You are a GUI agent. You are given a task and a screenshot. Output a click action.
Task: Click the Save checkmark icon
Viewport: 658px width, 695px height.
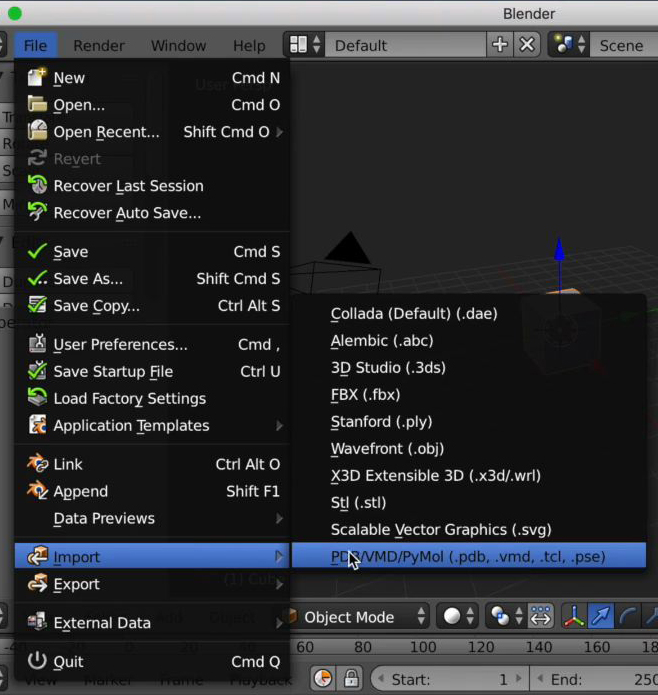37,251
